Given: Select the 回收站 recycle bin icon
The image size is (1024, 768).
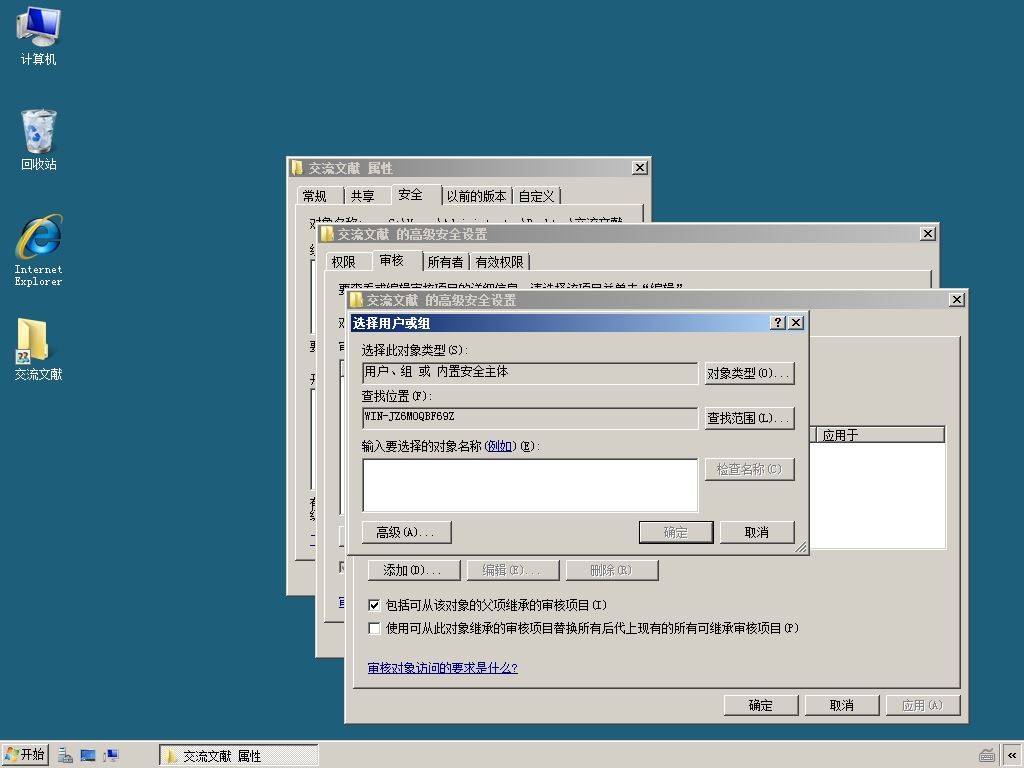Looking at the screenshot, I should (39, 140).
